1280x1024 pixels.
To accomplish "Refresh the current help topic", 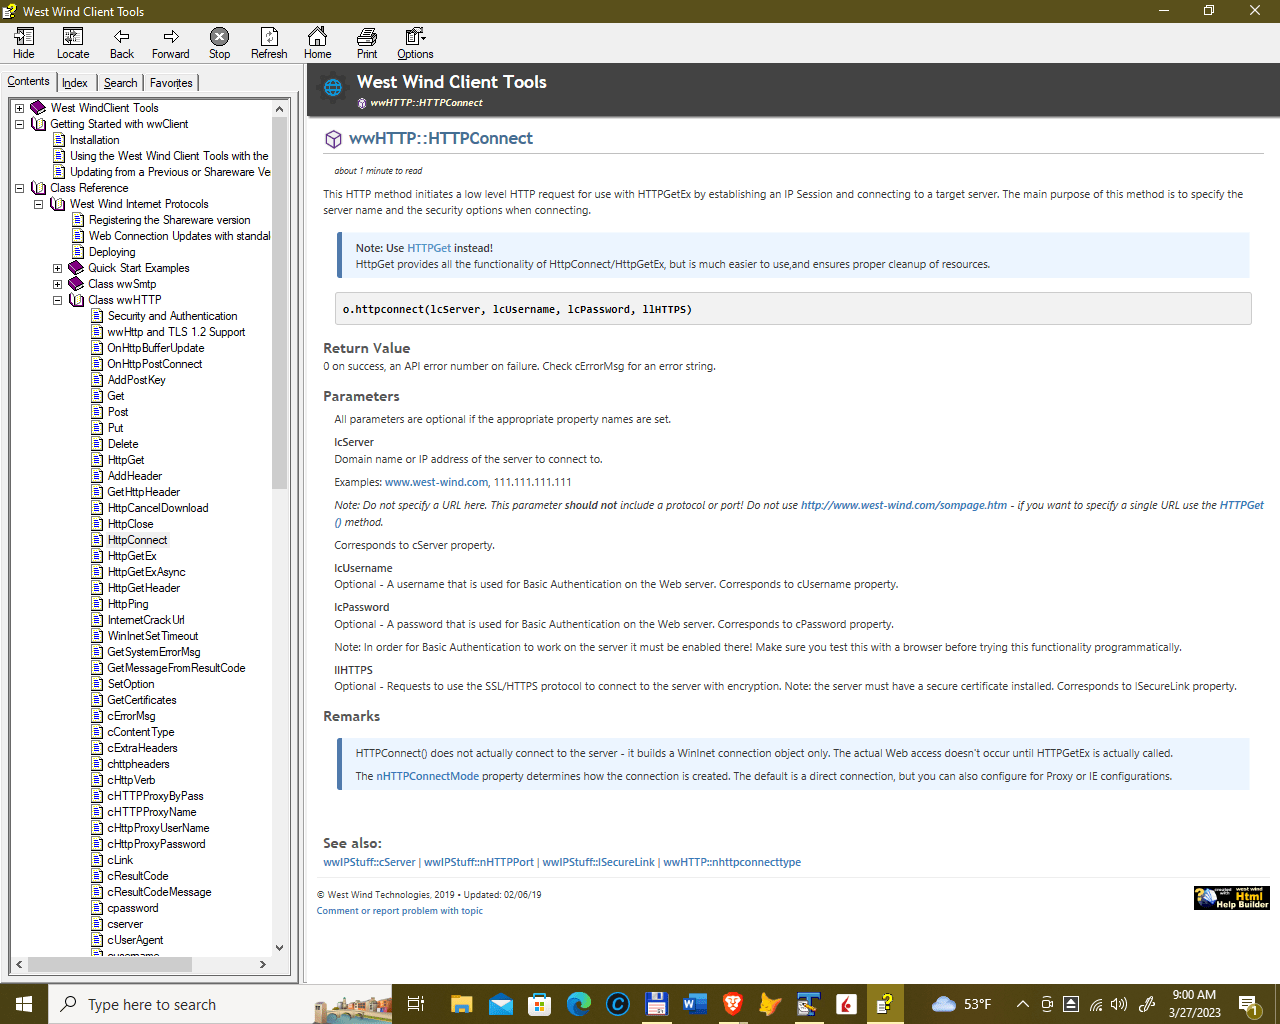I will (x=268, y=43).
